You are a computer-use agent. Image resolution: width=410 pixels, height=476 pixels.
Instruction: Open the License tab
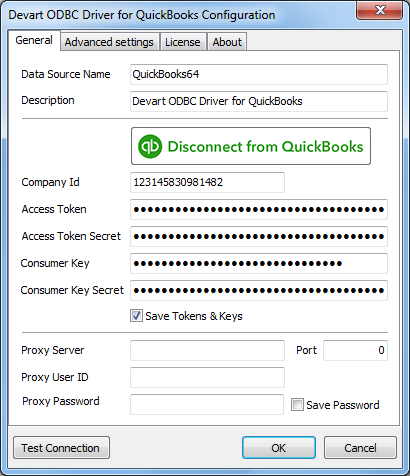click(183, 42)
